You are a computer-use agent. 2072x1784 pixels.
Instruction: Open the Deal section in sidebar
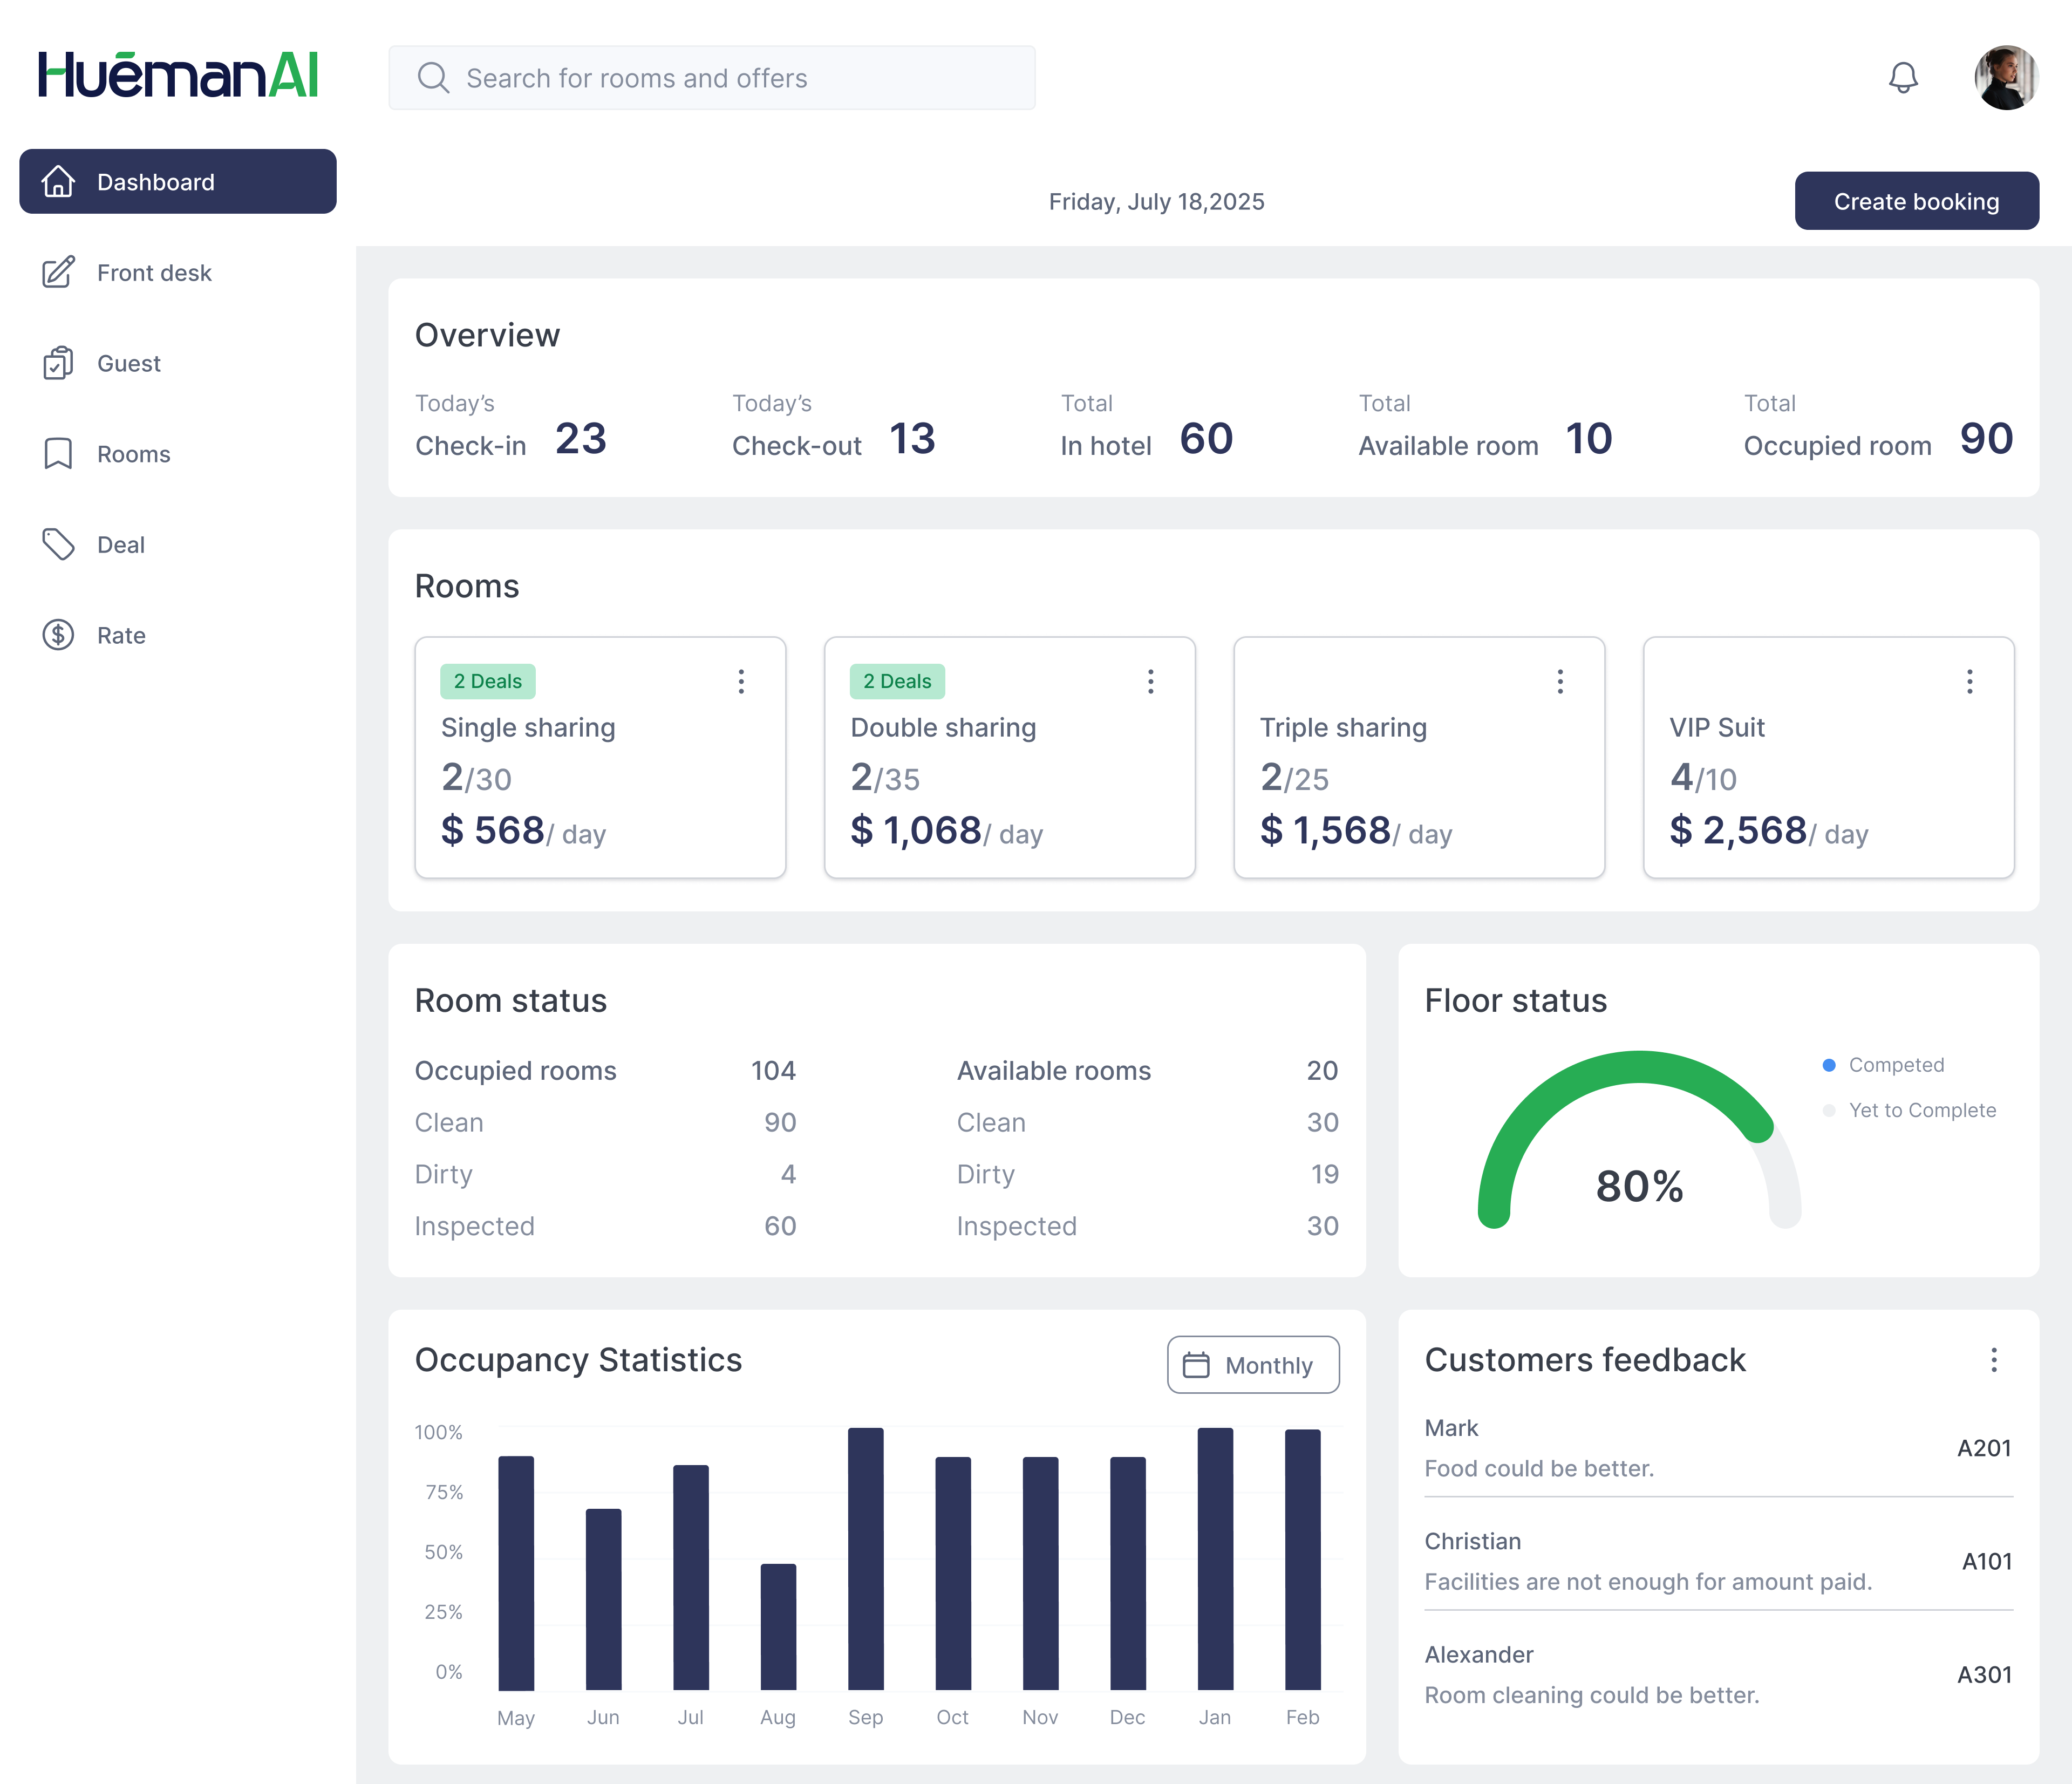pos(121,544)
